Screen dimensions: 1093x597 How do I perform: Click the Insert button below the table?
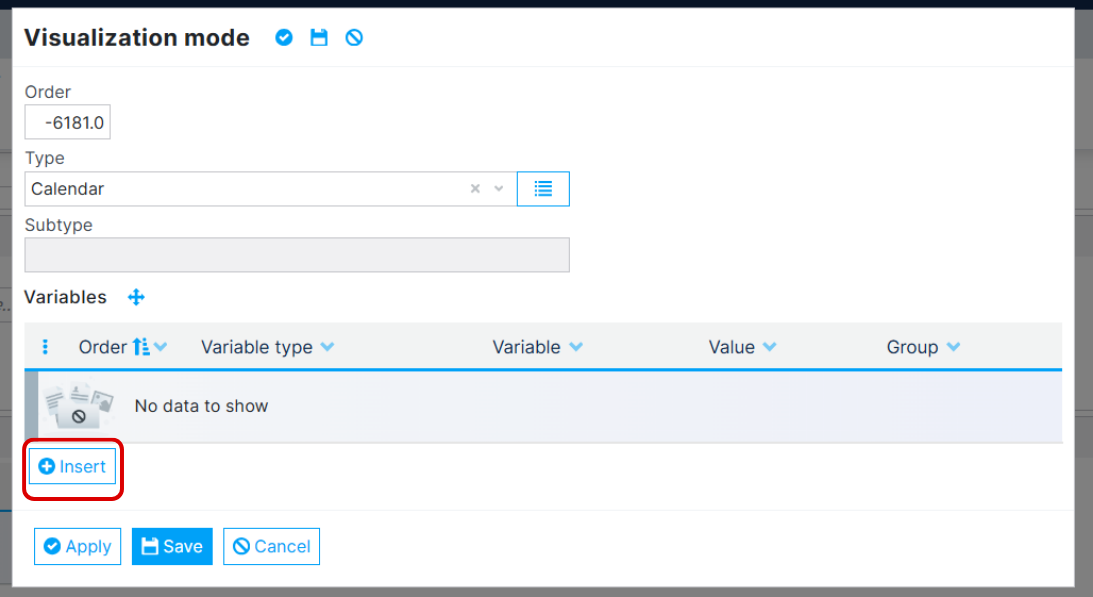[x=71, y=466]
